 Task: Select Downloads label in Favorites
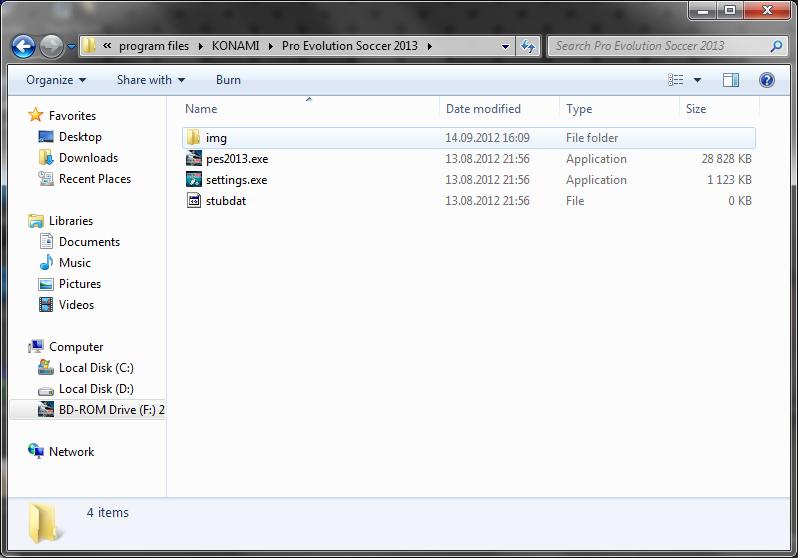tap(89, 158)
